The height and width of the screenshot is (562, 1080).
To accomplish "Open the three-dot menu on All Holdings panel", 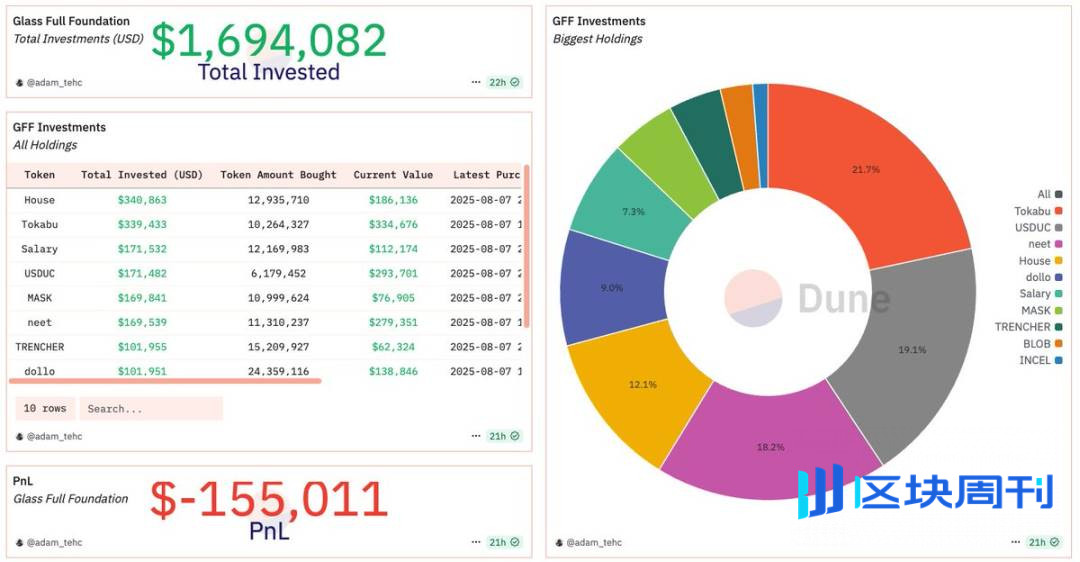I will tap(476, 436).
